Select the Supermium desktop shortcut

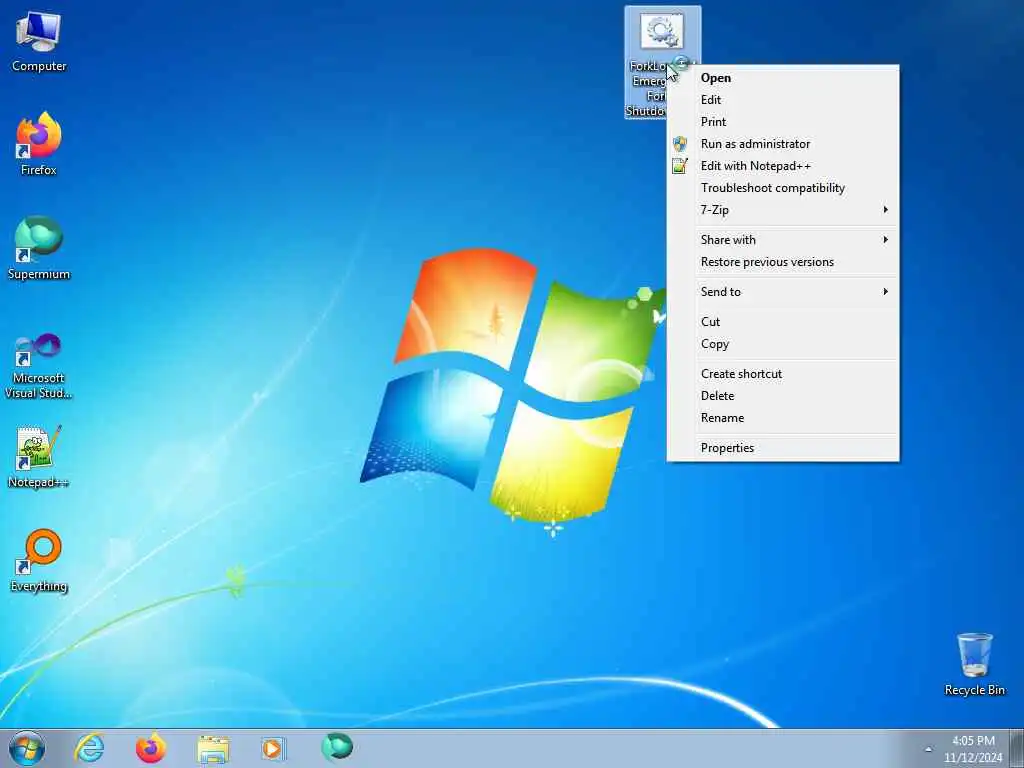39,248
